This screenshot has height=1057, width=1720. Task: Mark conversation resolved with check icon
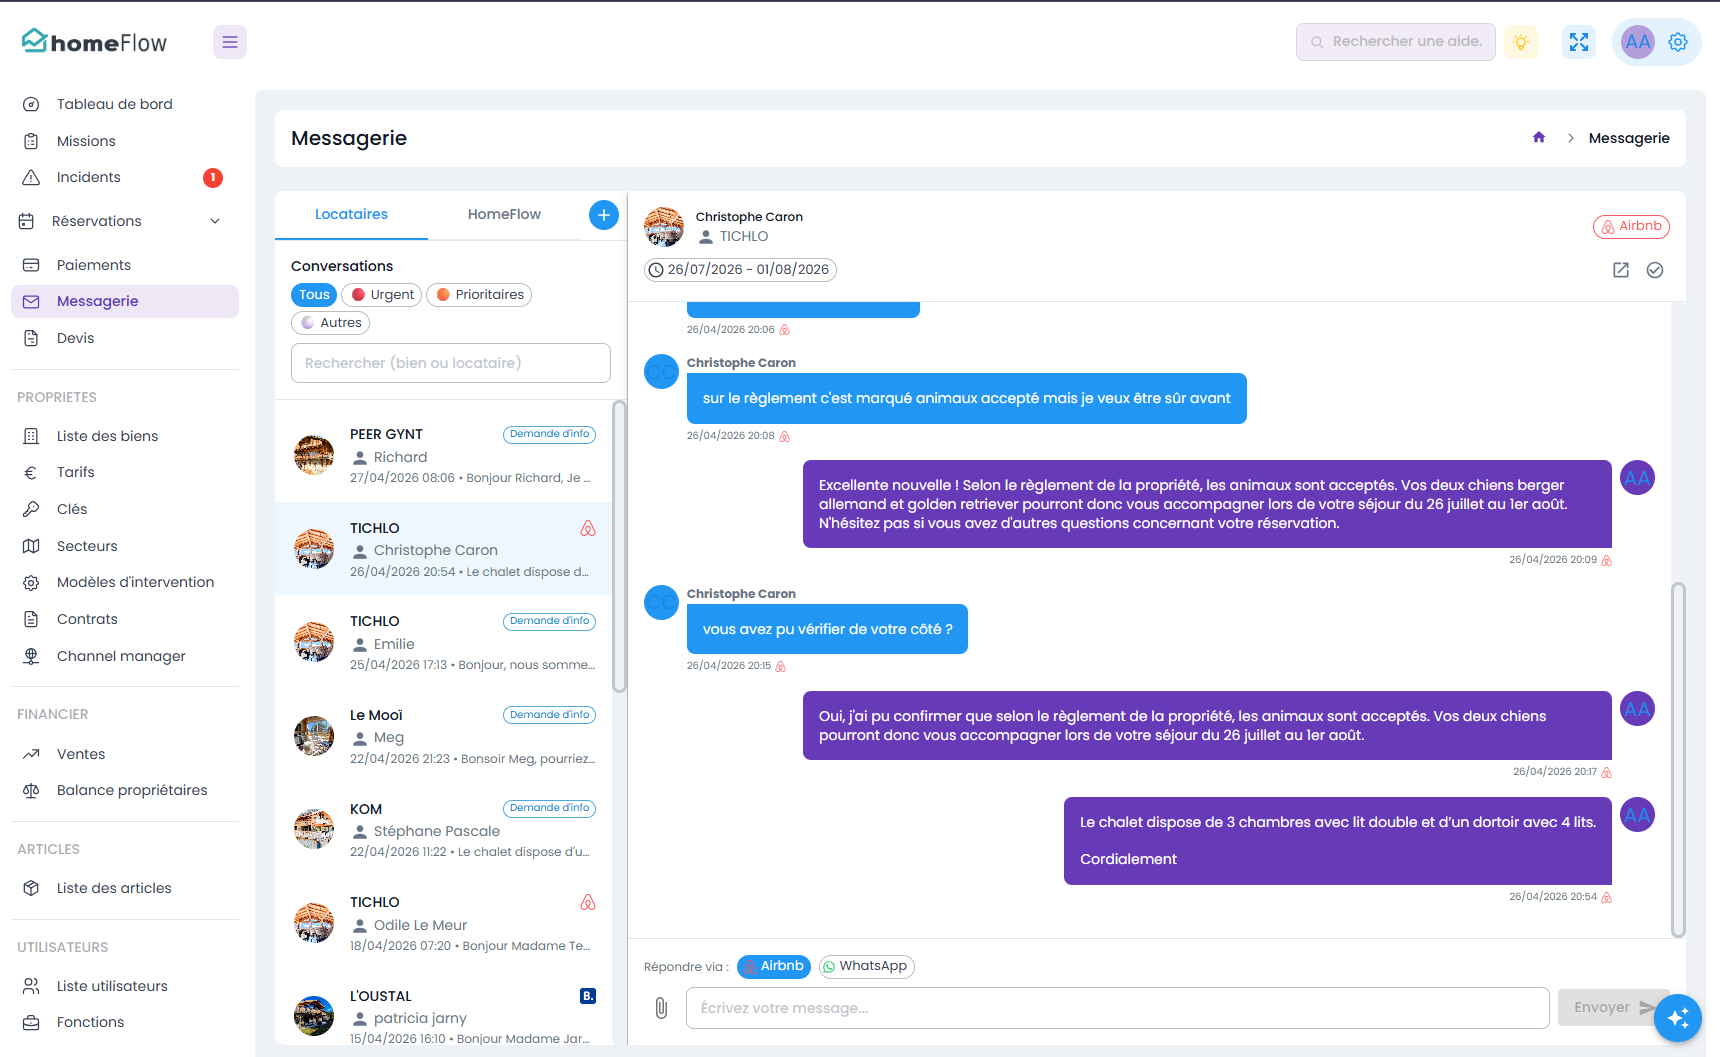coord(1655,270)
